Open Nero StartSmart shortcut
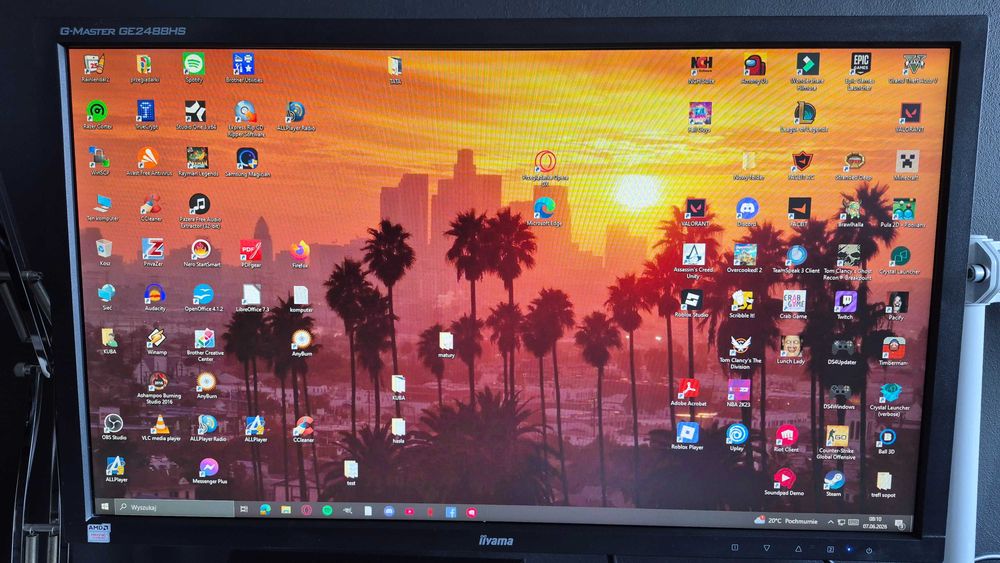 (x=202, y=252)
